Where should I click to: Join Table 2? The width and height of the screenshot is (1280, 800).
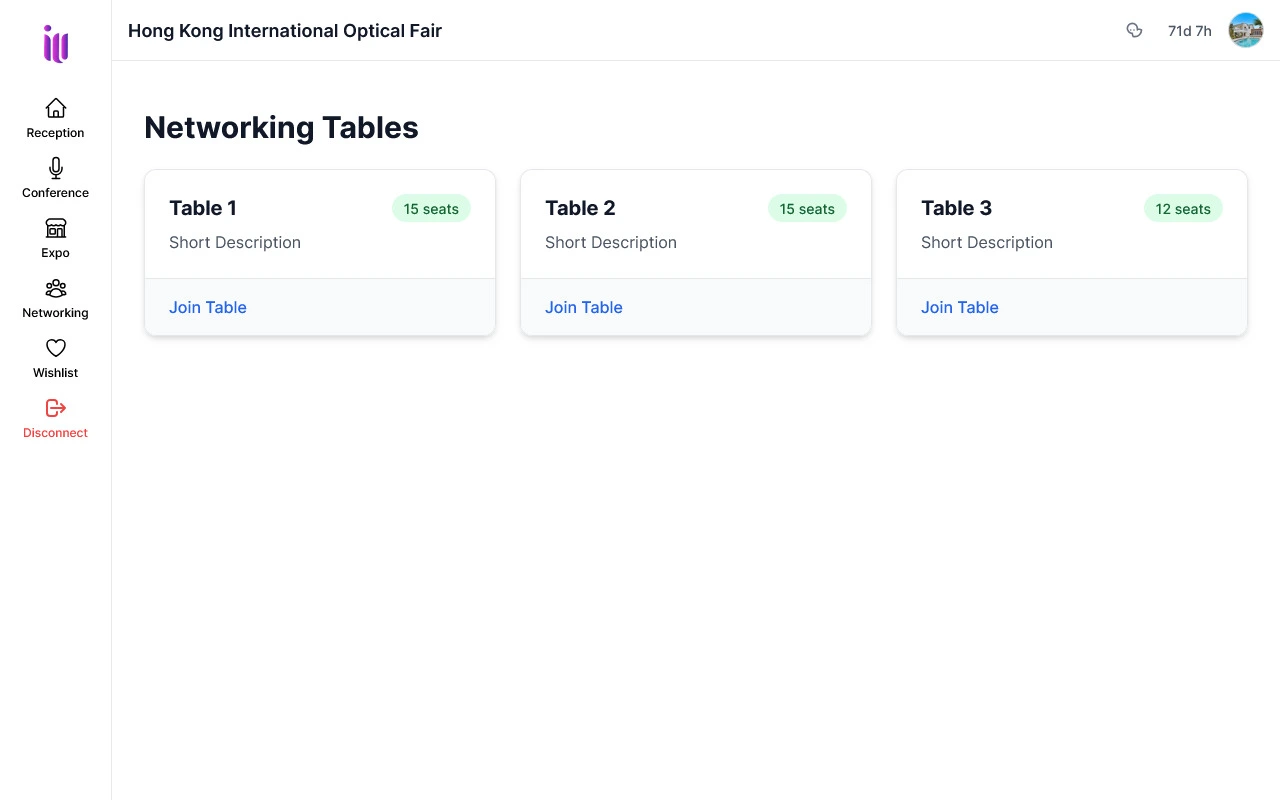pos(584,307)
